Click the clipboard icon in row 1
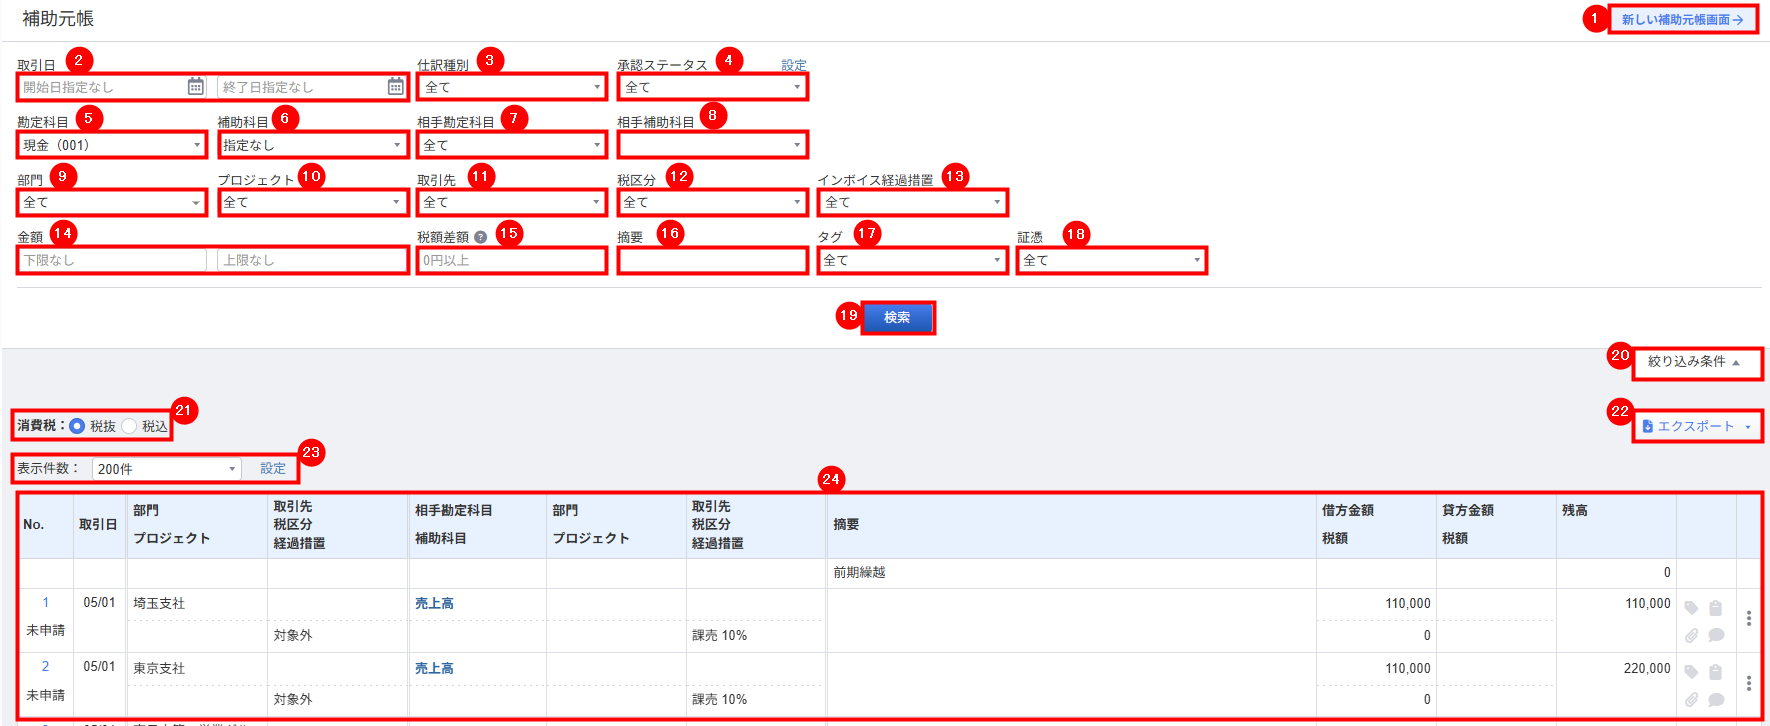Viewport: 1770px width, 726px height. pyautogui.click(x=1716, y=608)
